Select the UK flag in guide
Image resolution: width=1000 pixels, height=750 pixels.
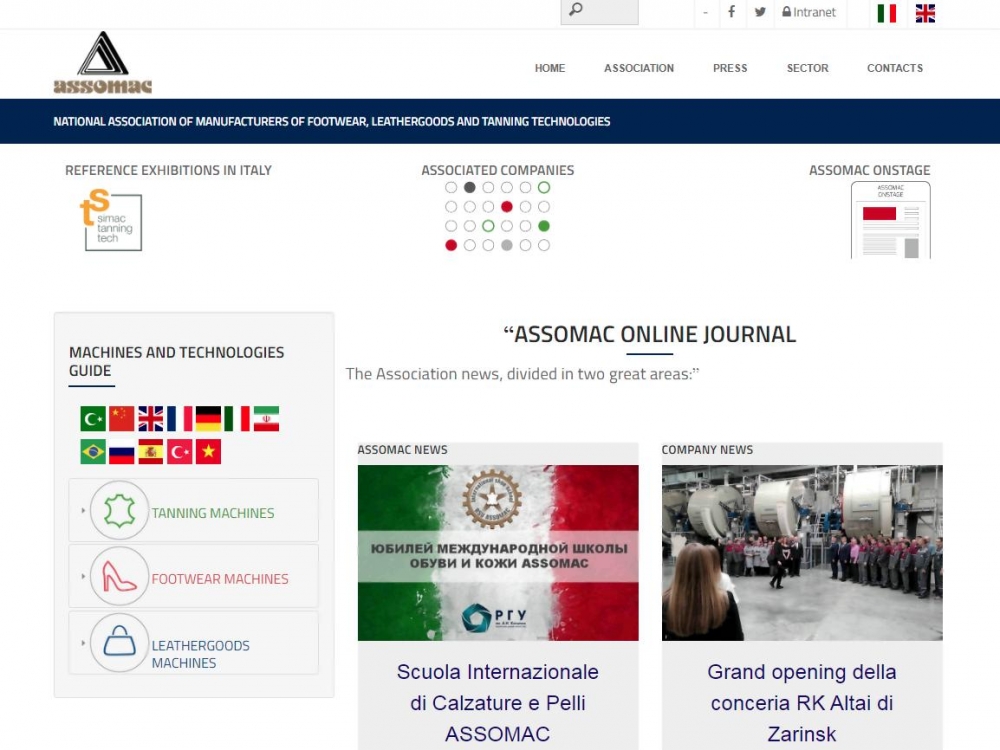pos(151,419)
